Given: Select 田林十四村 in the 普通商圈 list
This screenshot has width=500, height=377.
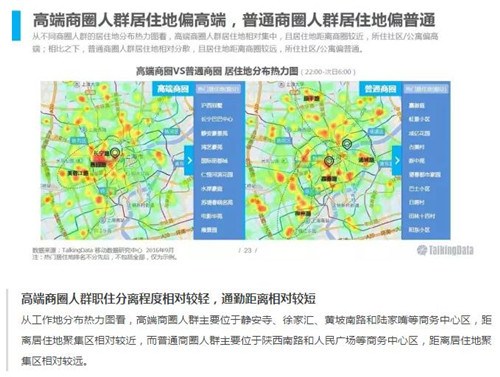Looking at the screenshot, I should [422, 216].
